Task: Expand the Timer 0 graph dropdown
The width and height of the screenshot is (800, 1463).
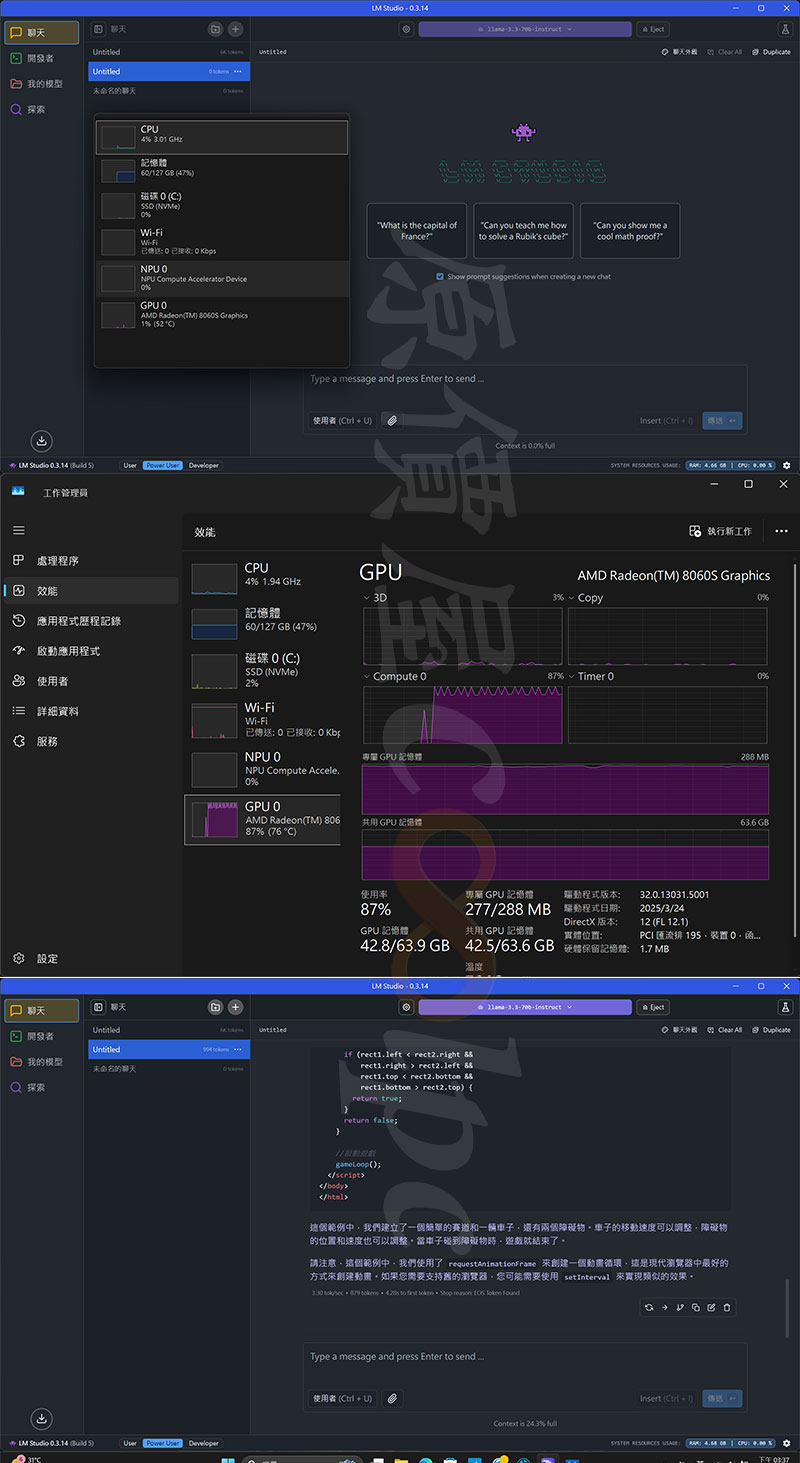Action: 572,677
